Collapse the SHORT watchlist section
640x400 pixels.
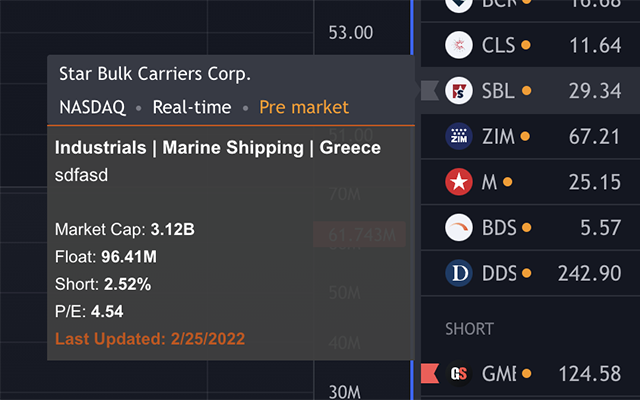click(470, 328)
